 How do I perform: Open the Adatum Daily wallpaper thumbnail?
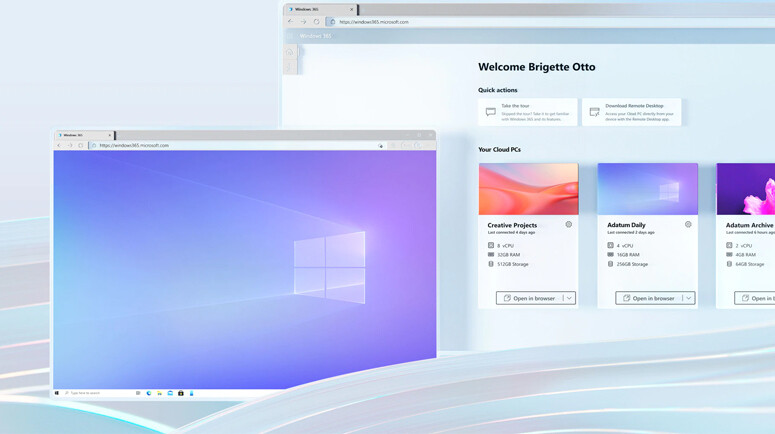pos(647,189)
